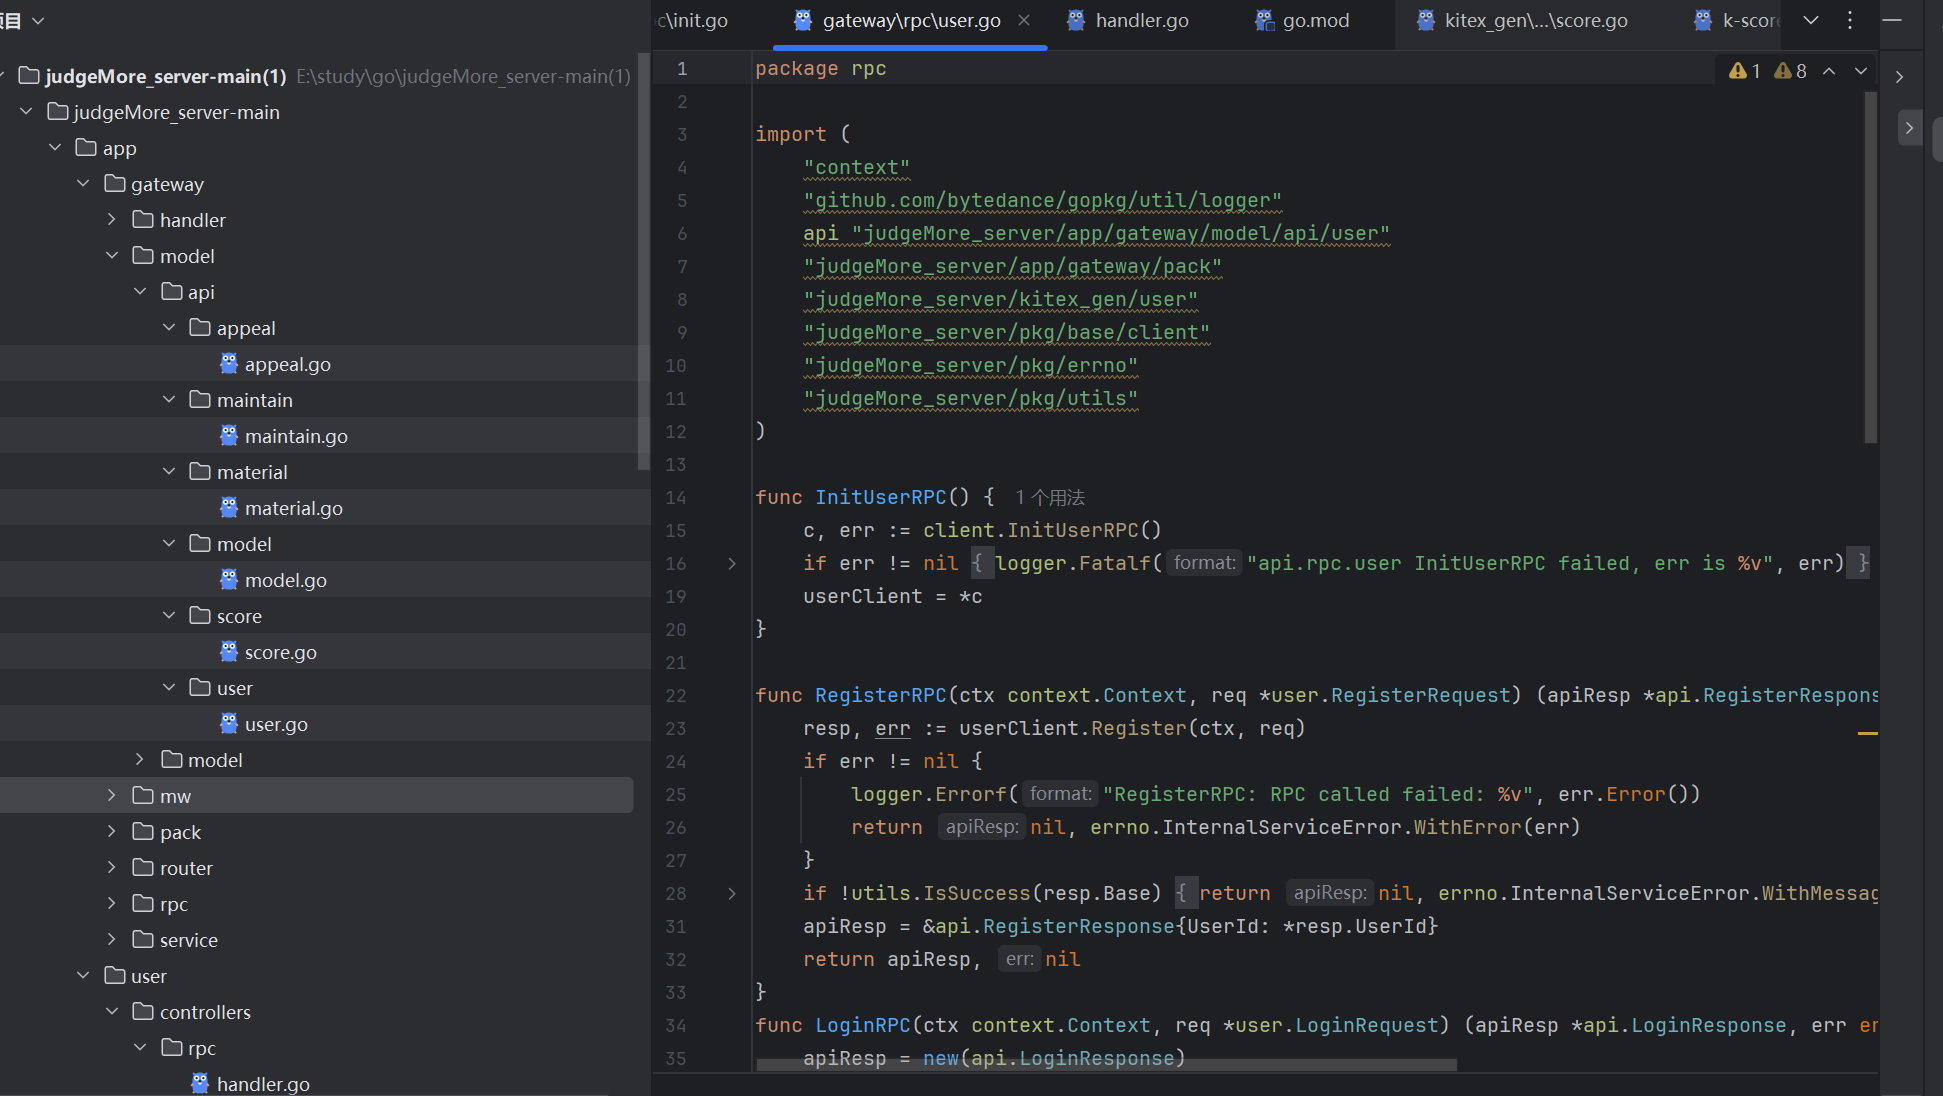Jump to previous highlighted problem arrow
Viewport: 1943px width, 1096px height.
coord(1828,71)
